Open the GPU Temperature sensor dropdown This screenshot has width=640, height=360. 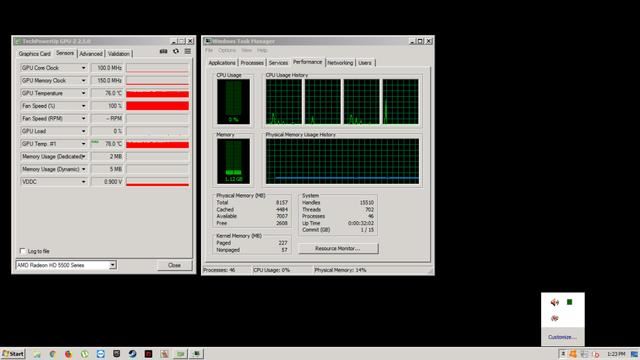click(x=83, y=93)
